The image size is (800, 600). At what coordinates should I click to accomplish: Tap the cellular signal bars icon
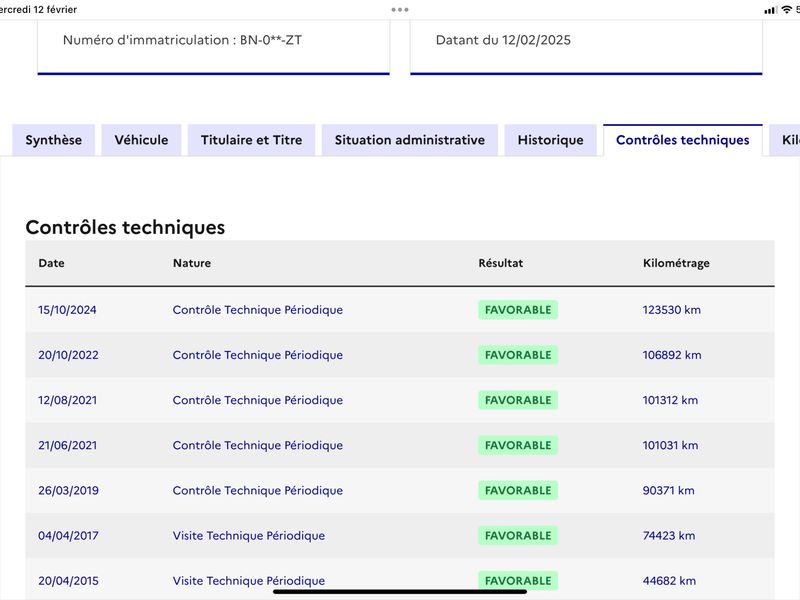coord(770,10)
